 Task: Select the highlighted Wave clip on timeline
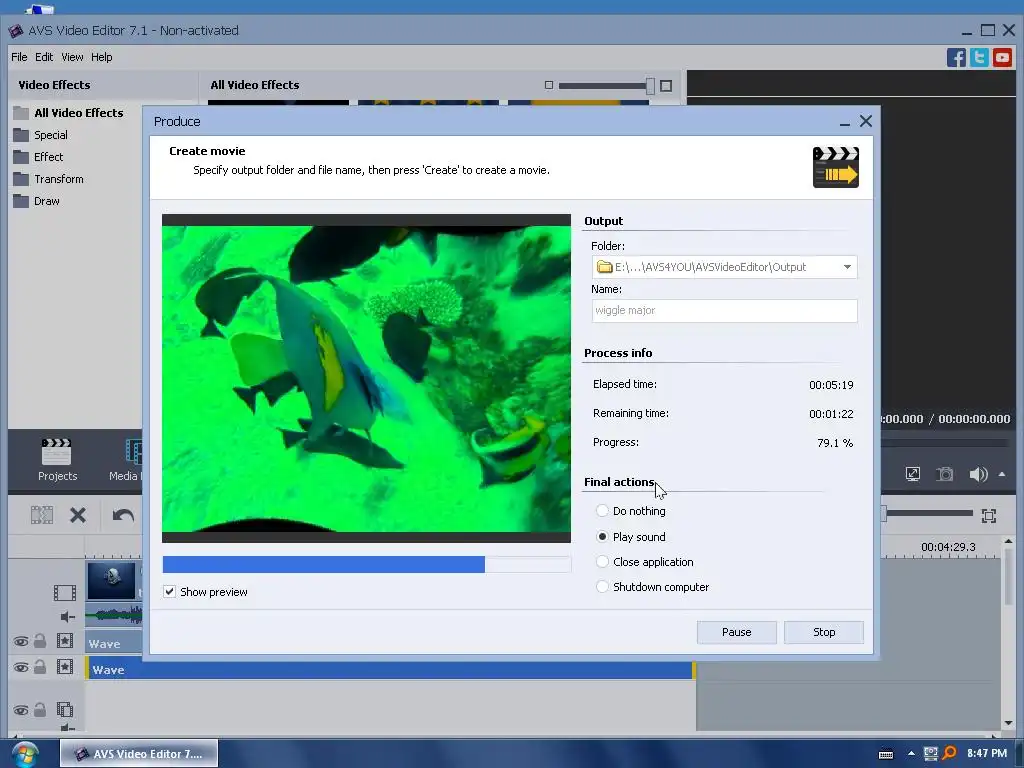[x=390, y=669]
